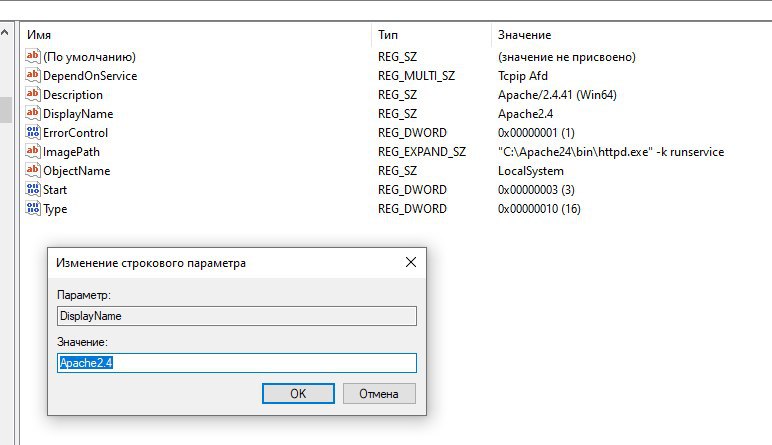Click the (значение не присвоено) data cell
This screenshot has width=772, height=445.
567,57
